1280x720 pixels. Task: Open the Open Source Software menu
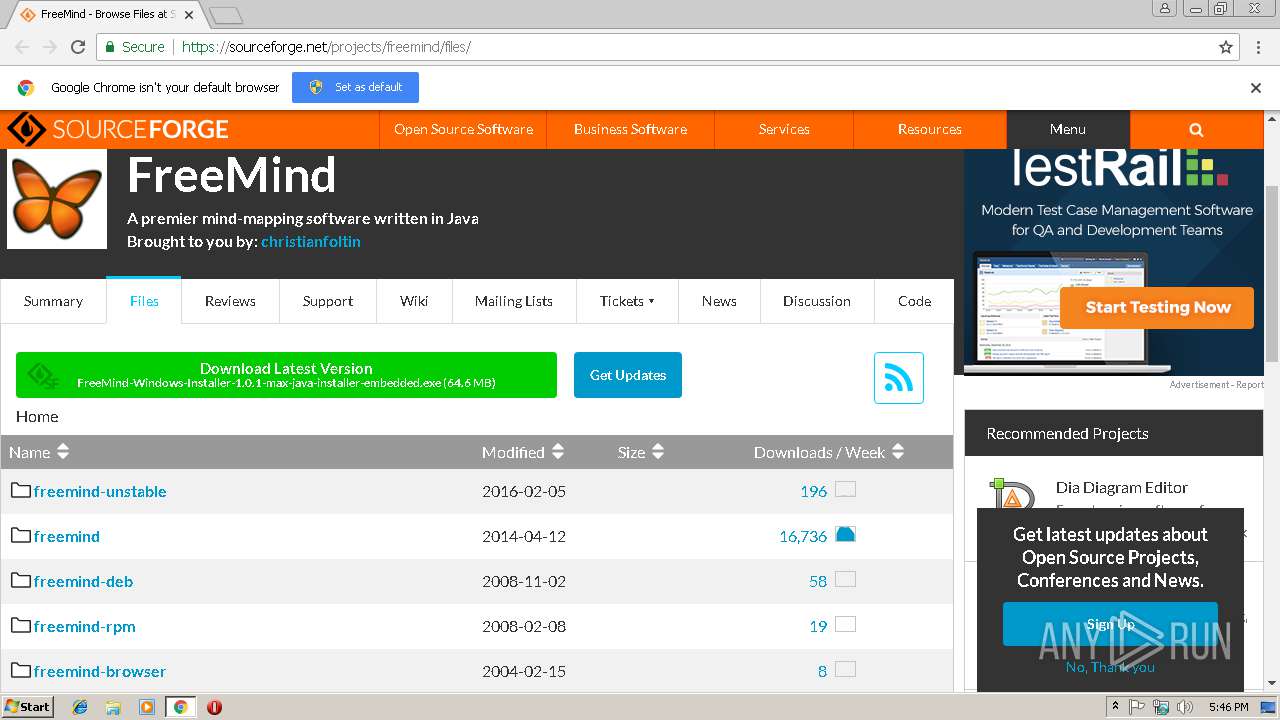coord(463,129)
